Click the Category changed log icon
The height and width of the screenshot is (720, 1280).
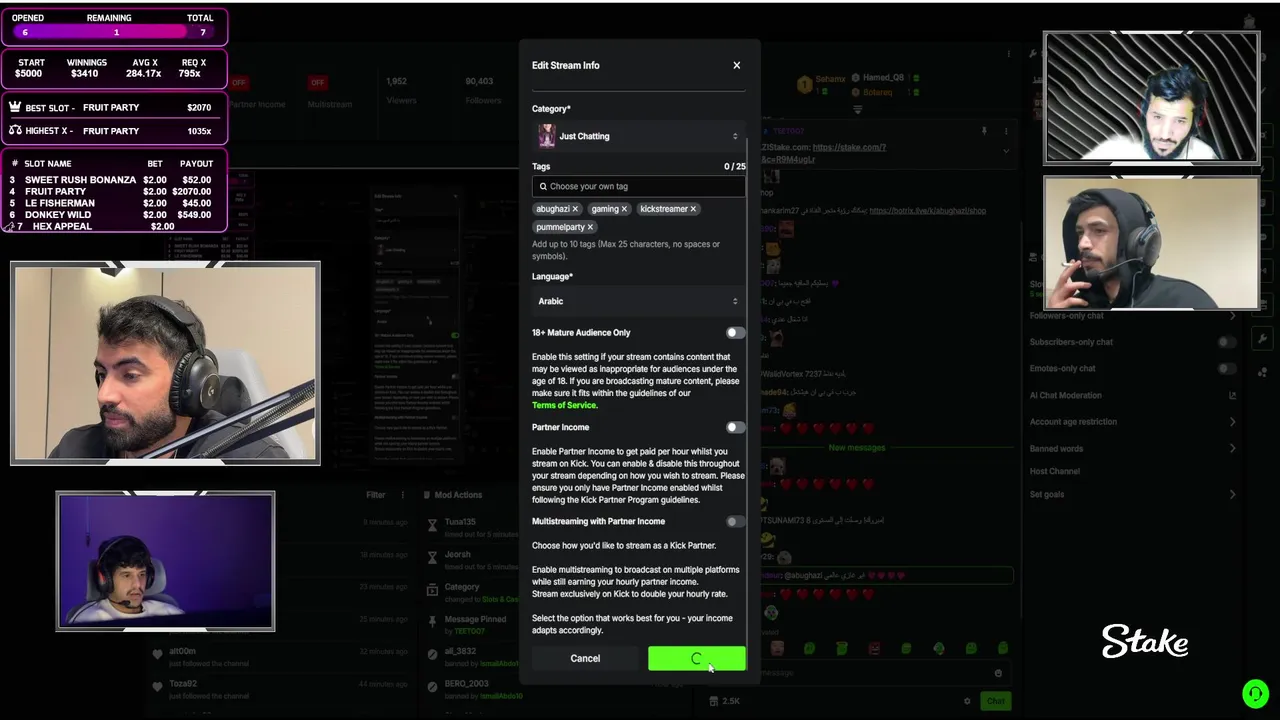click(432, 591)
